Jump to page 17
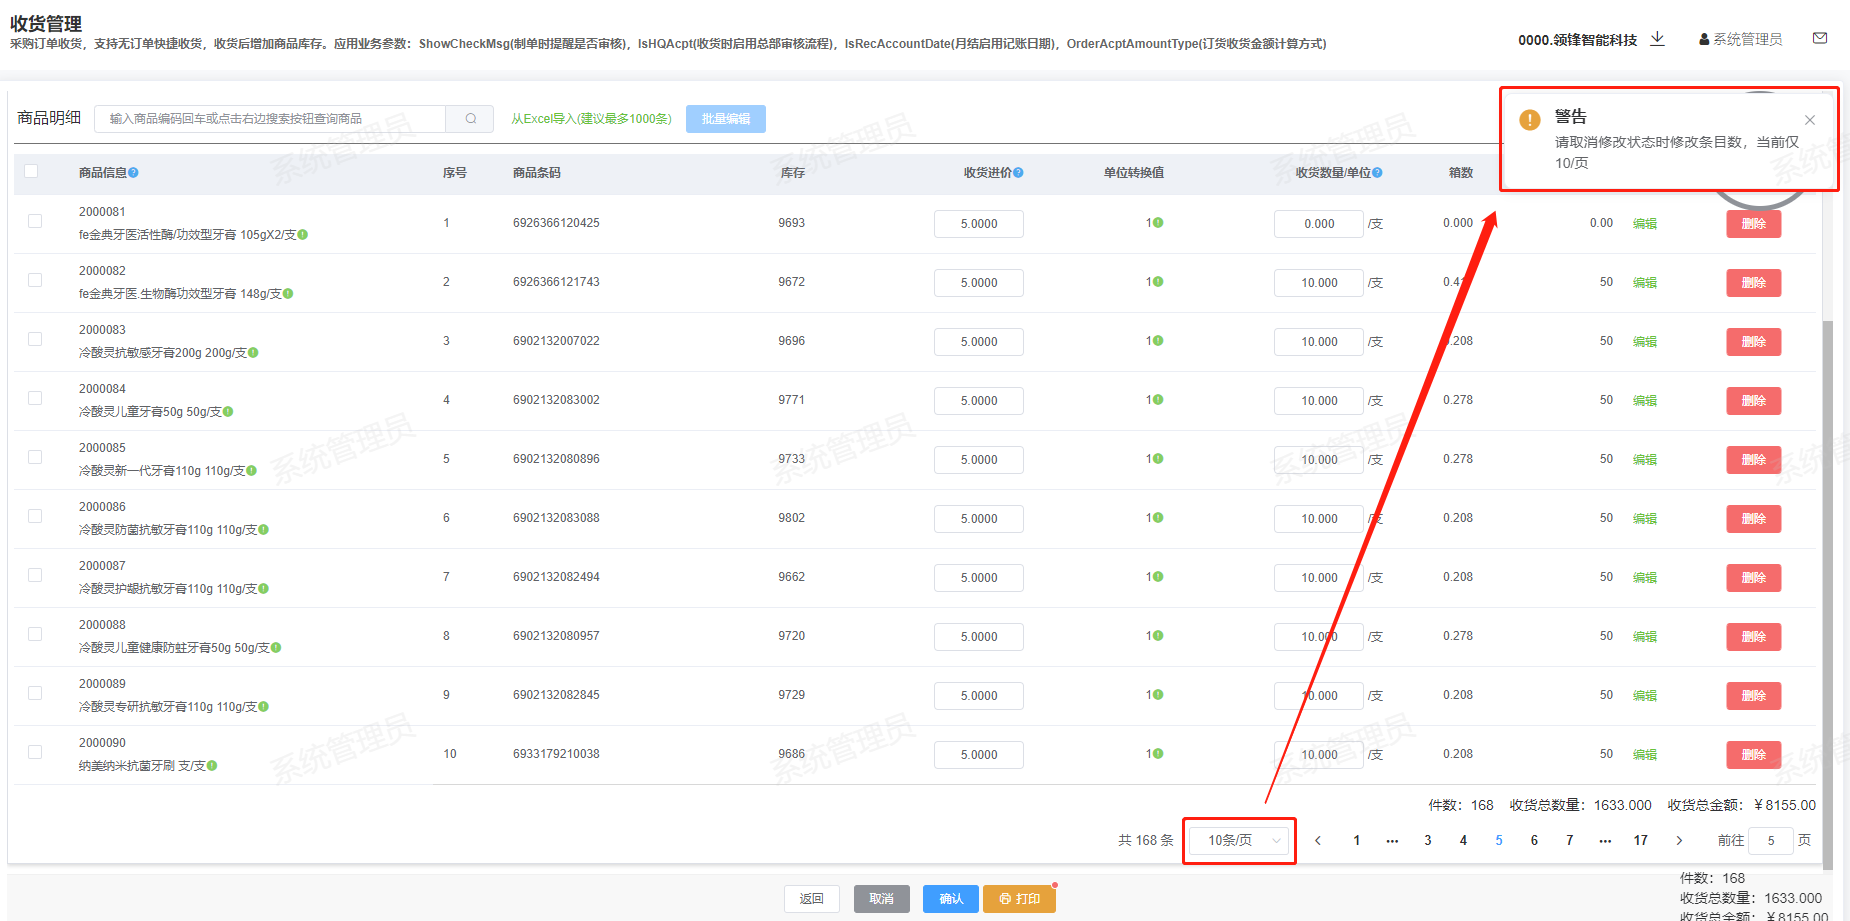The width and height of the screenshot is (1850, 921). click(x=1640, y=841)
